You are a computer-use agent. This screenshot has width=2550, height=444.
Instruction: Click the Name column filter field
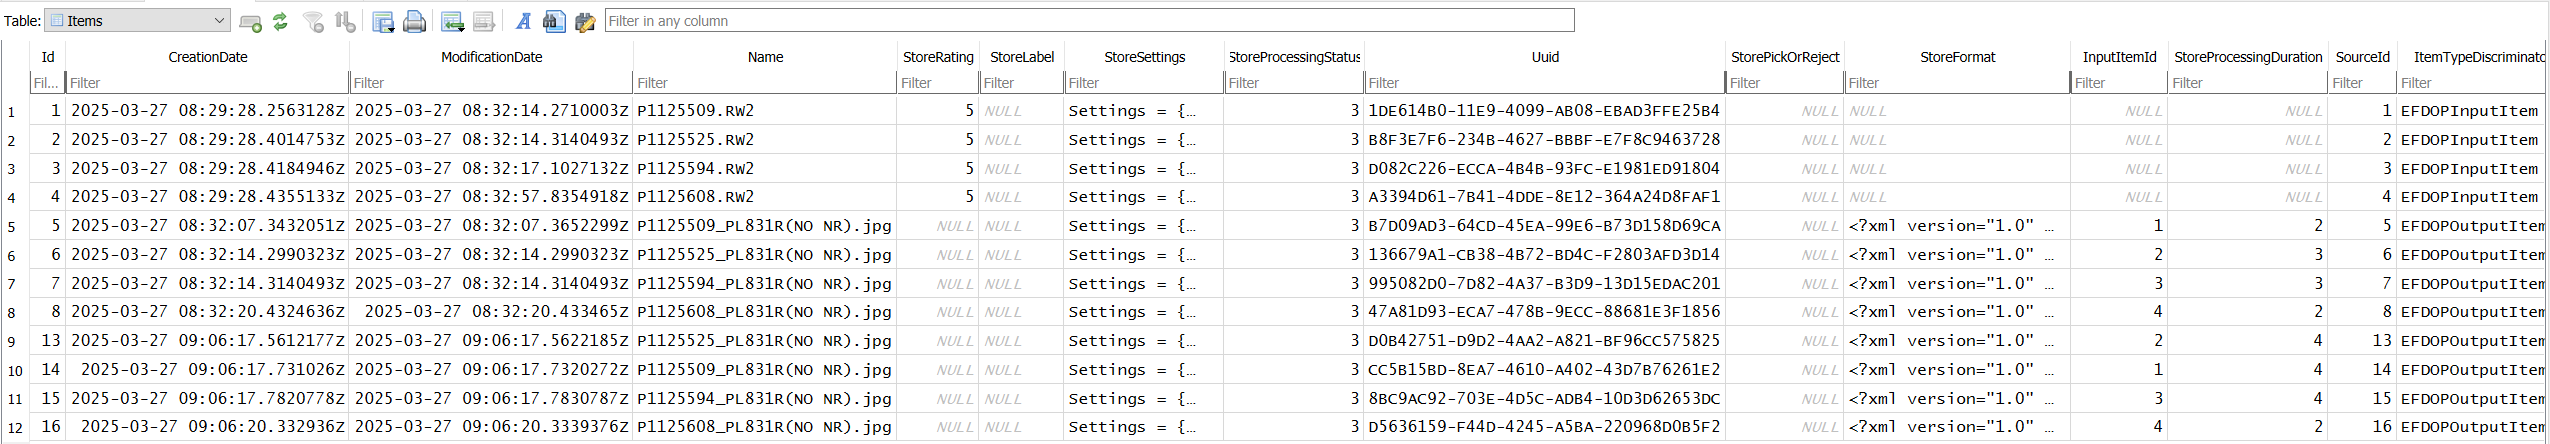click(765, 83)
